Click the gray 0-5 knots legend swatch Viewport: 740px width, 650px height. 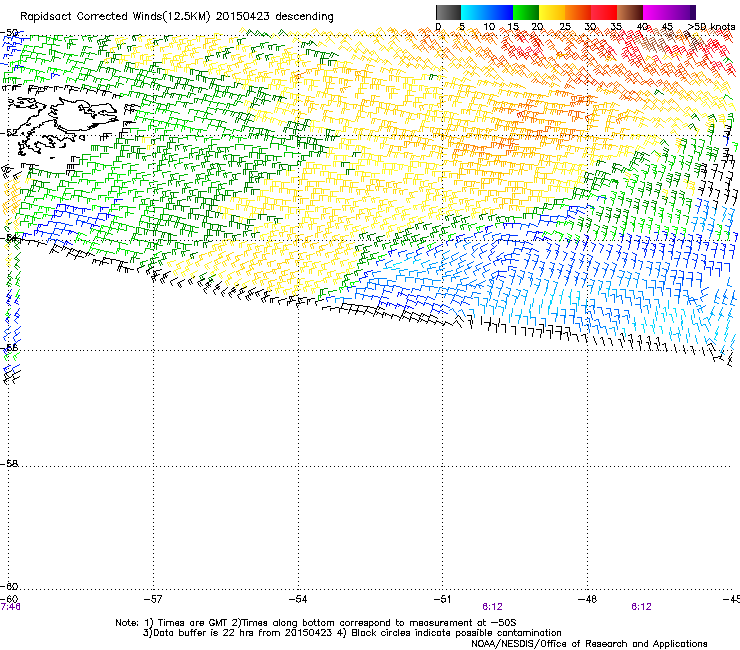point(448,12)
